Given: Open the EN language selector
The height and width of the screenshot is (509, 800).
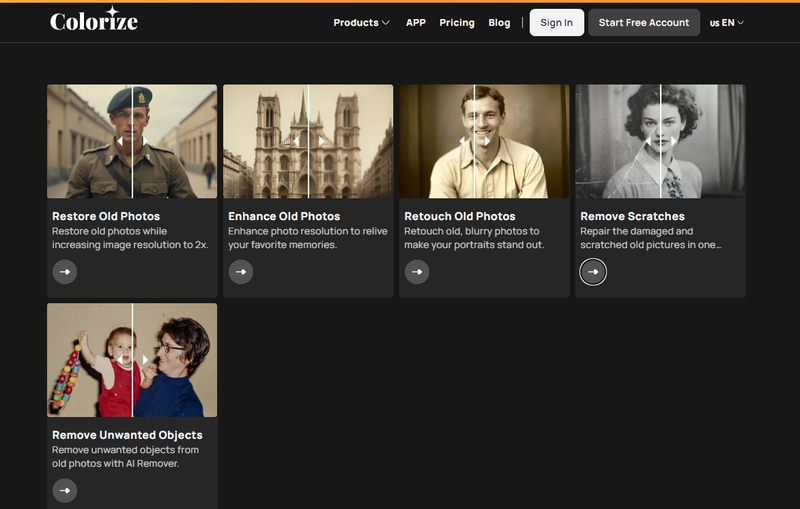Looking at the screenshot, I should click(x=727, y=22).
